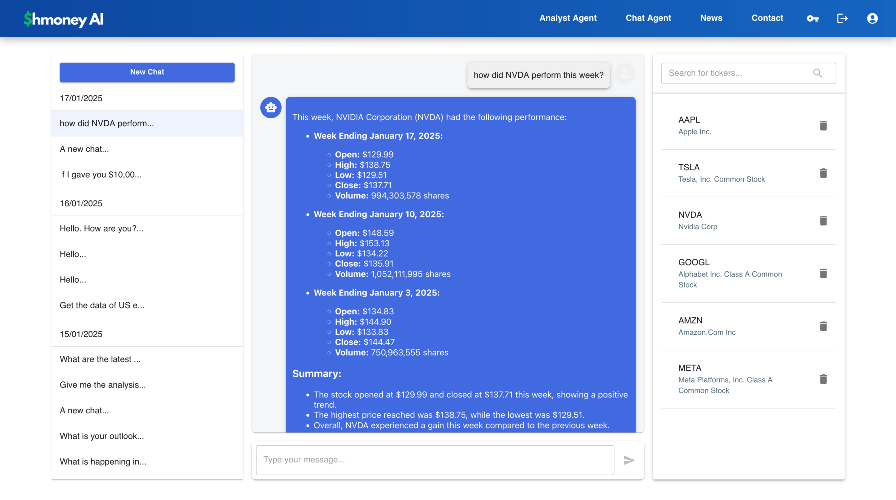Click the logout icon in the header
Viewport: 896px width, 500px height.
tap(842, 19)
